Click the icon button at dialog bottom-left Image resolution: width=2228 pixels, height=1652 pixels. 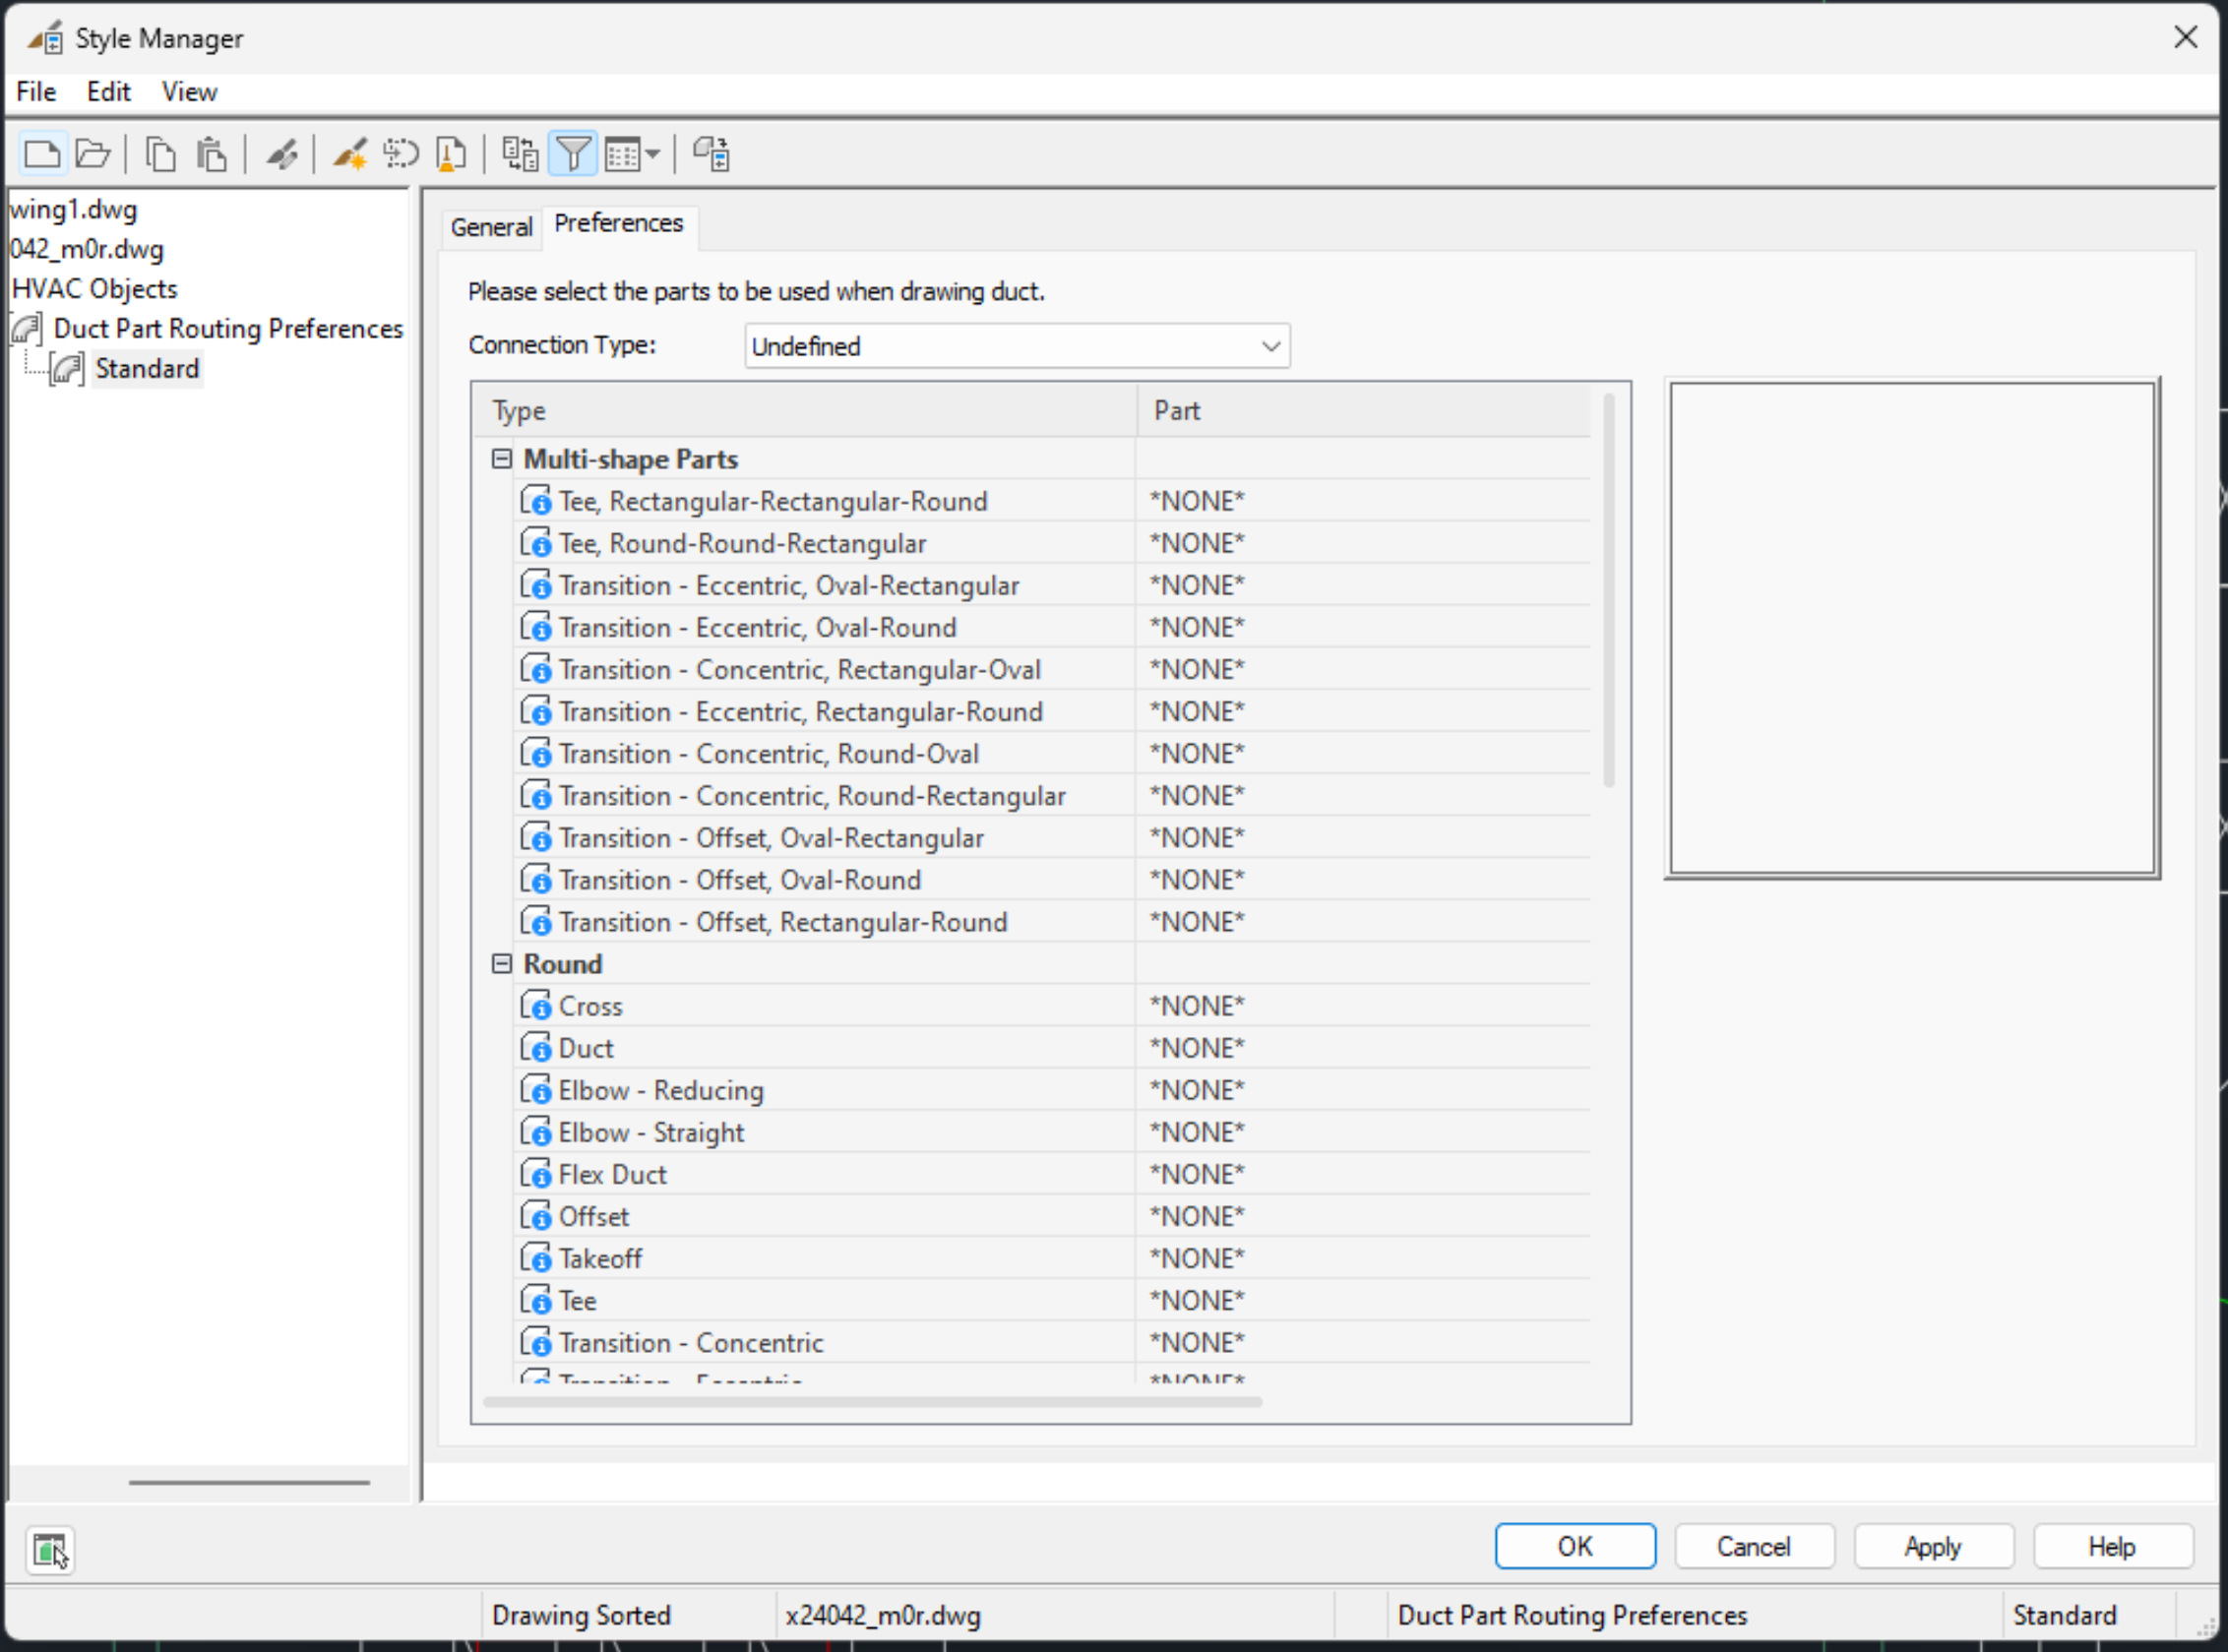50,1550
